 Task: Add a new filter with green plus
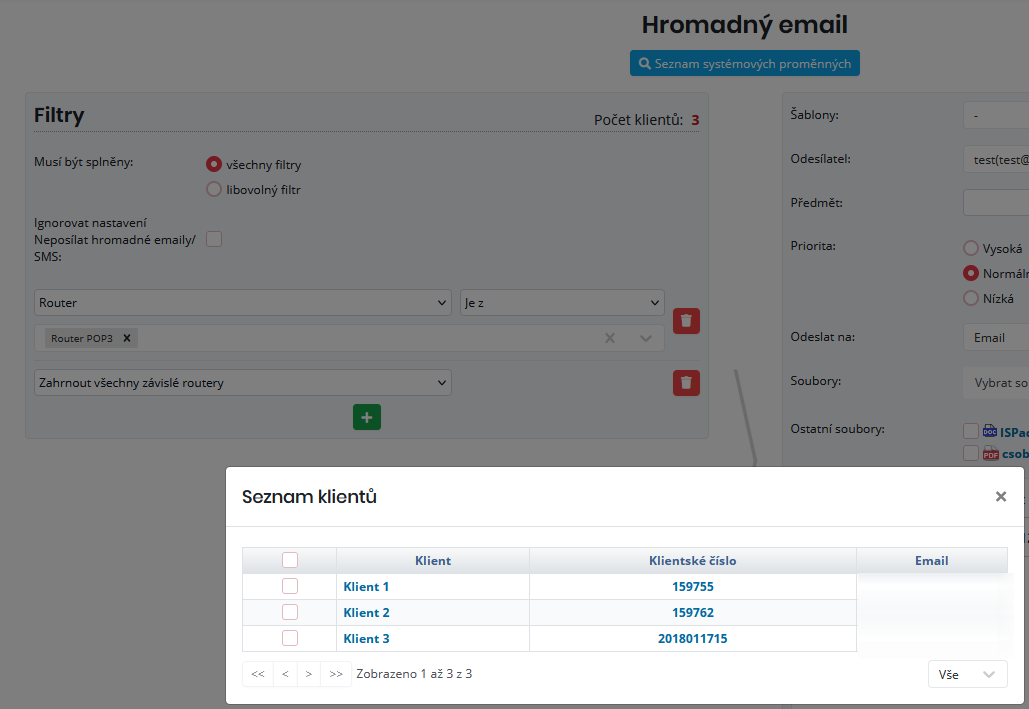coord(367,417)
